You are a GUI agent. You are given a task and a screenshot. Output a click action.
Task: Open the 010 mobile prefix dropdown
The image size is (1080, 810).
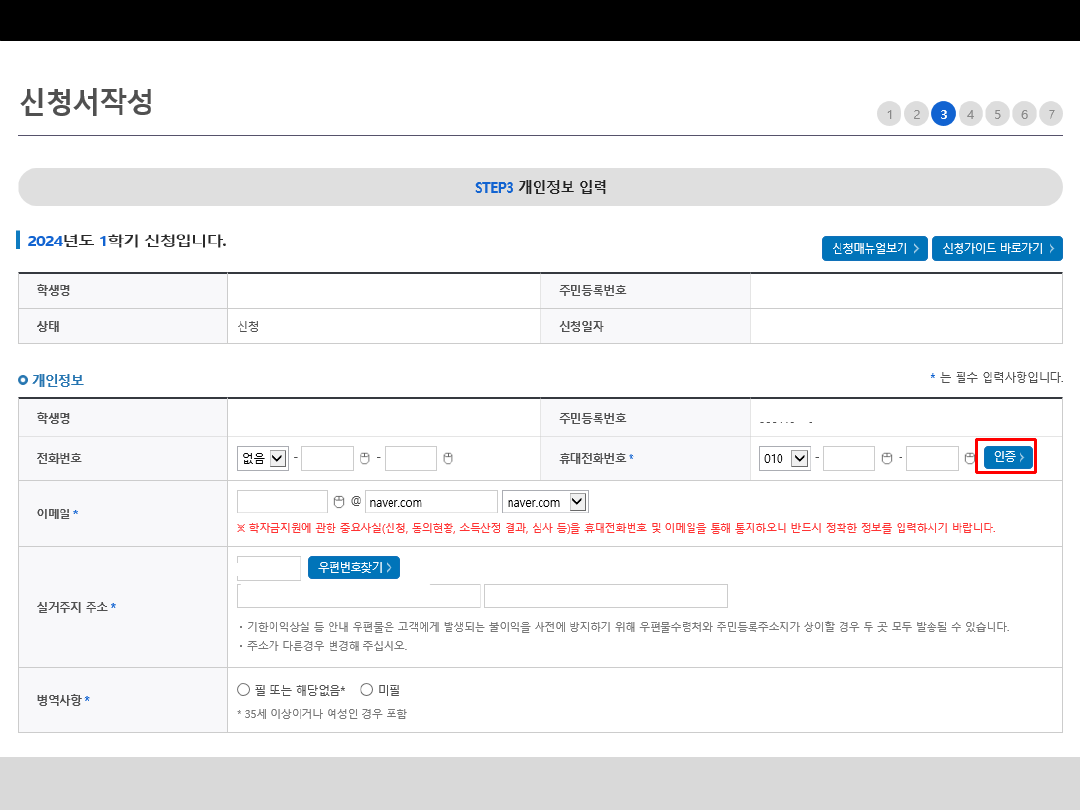[785, 458]
